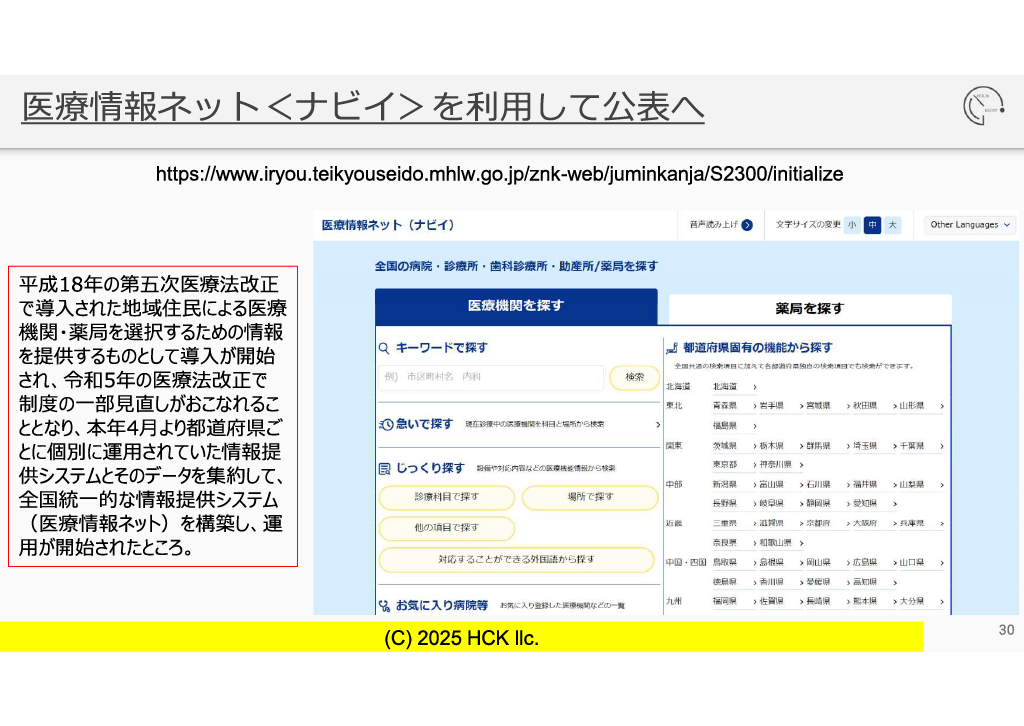Click the document icon beside じっくり探す
Screen dimensions: 1024x726
[384, 468]
